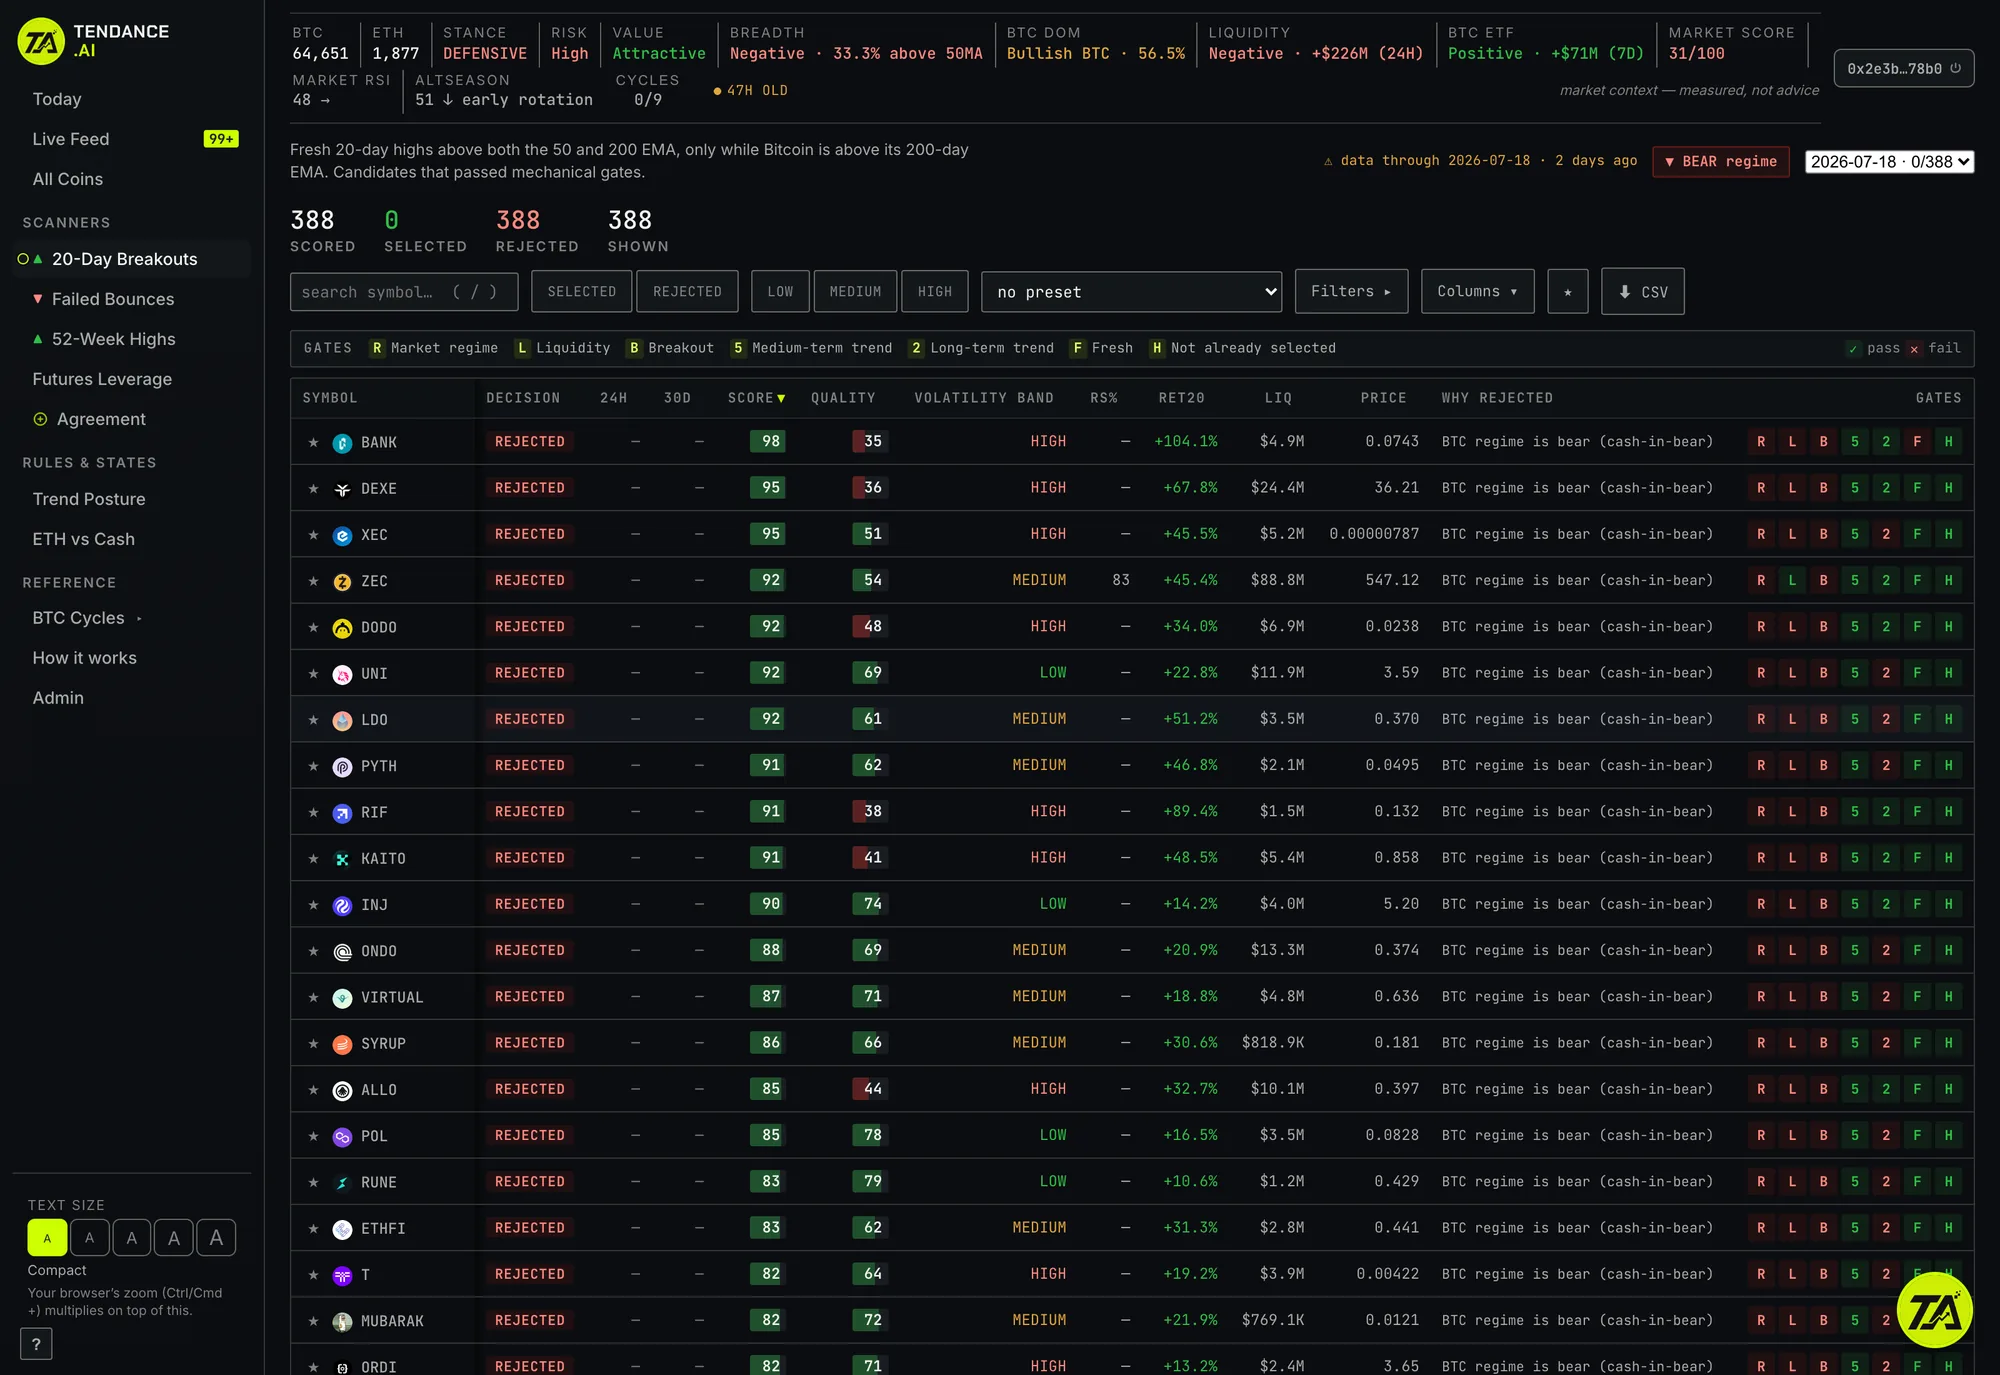Click the INJ coin icon
This screenshot has width=2000, height=1375.
pos(342,905)
